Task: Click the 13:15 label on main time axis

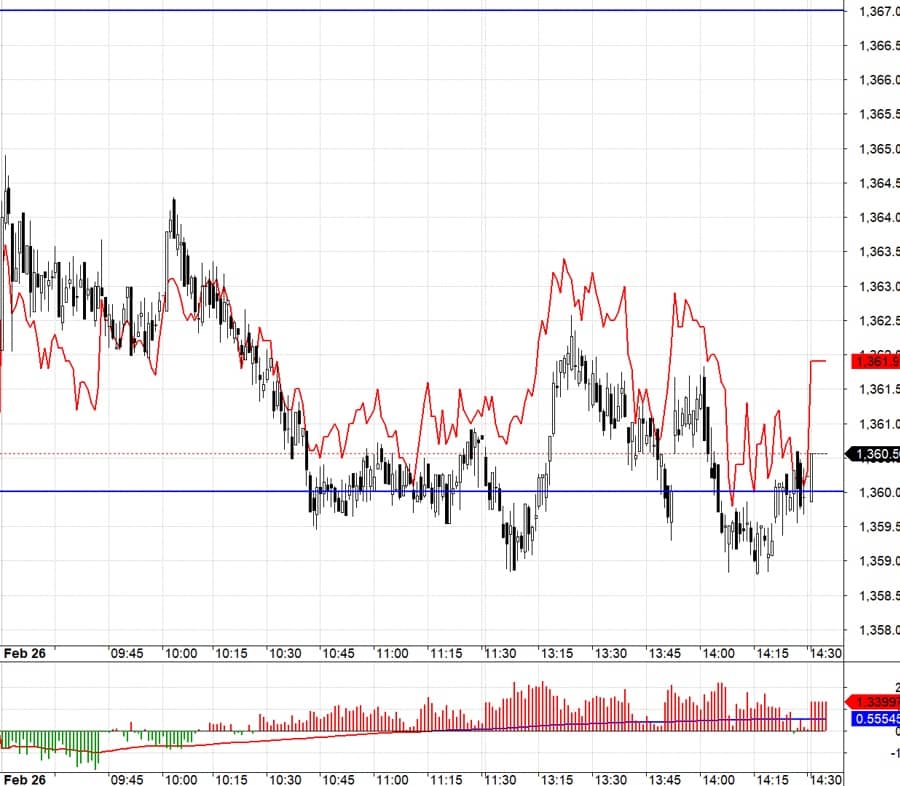Action: pyautogui.click(x=557, y=653)
